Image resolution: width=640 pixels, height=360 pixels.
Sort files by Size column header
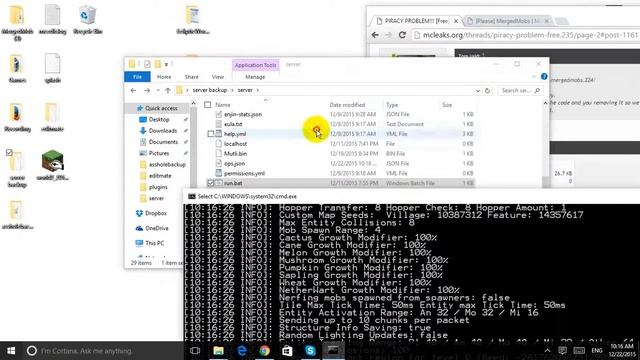click(x=447, y=105)
